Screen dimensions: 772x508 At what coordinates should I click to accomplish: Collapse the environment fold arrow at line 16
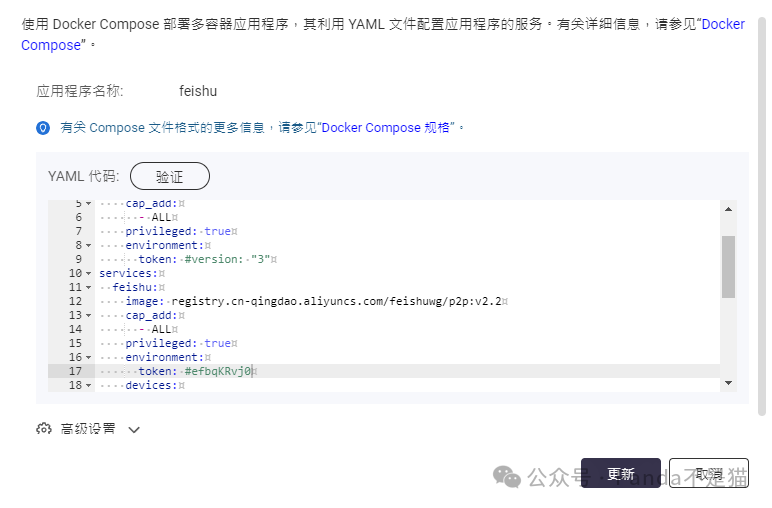point(89,357)
